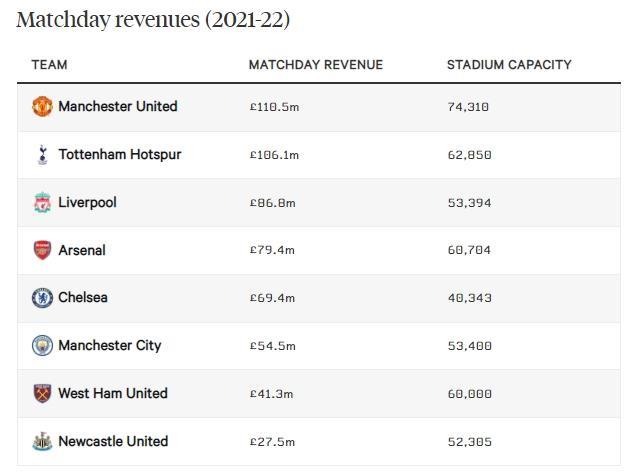Click West Ham United's 60,000 capacity
The height and width of the screenshot is (474, 639).
pyautogui.click(x=469, y=394)
